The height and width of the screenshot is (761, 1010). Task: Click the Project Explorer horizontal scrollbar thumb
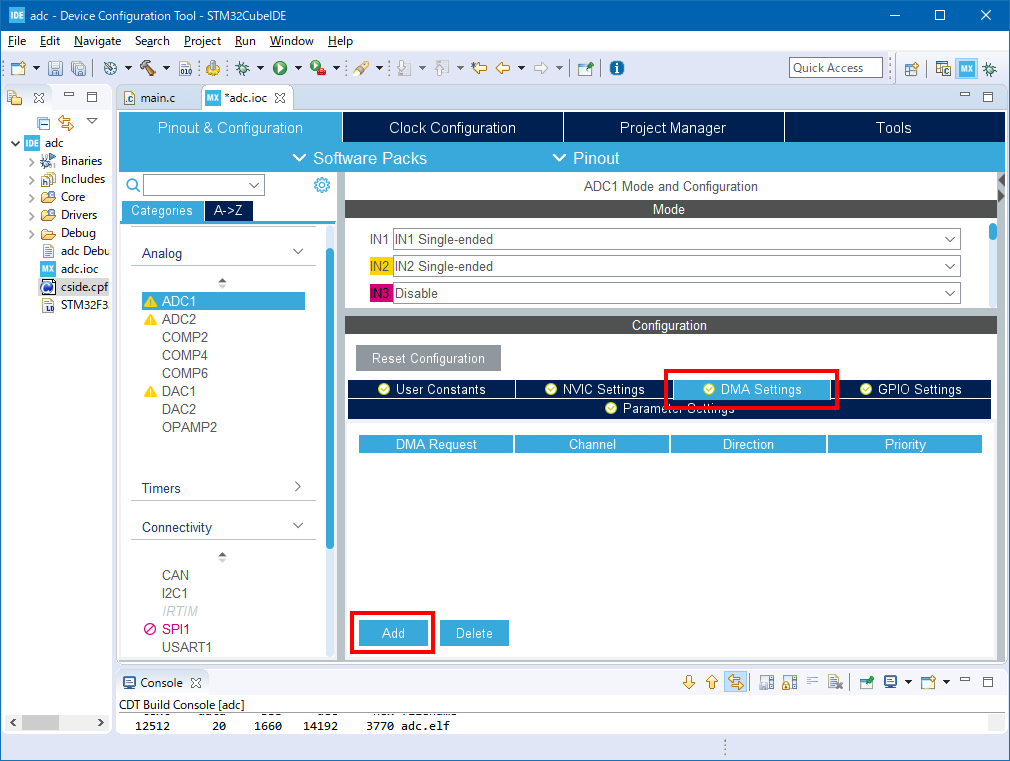(x=40, y=722)
